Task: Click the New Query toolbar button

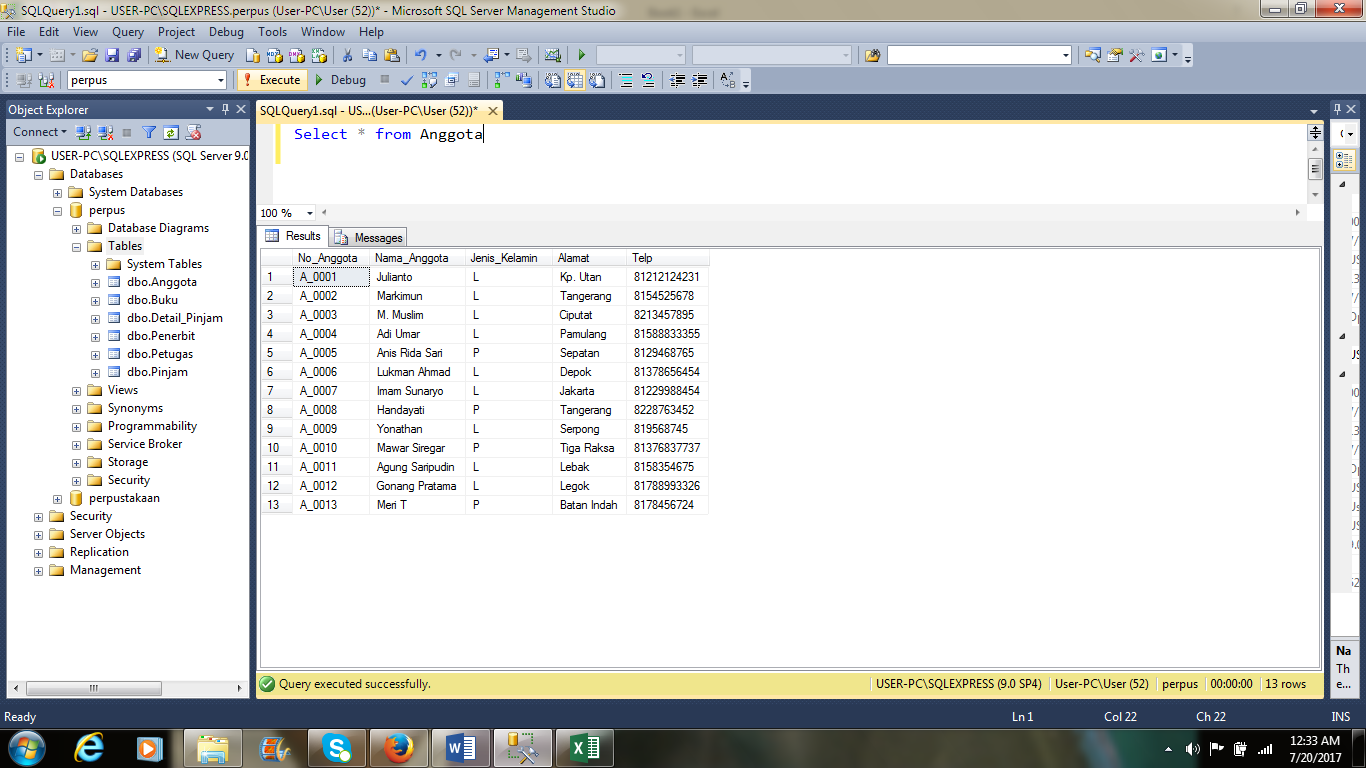Action: [x=192, y=54]
